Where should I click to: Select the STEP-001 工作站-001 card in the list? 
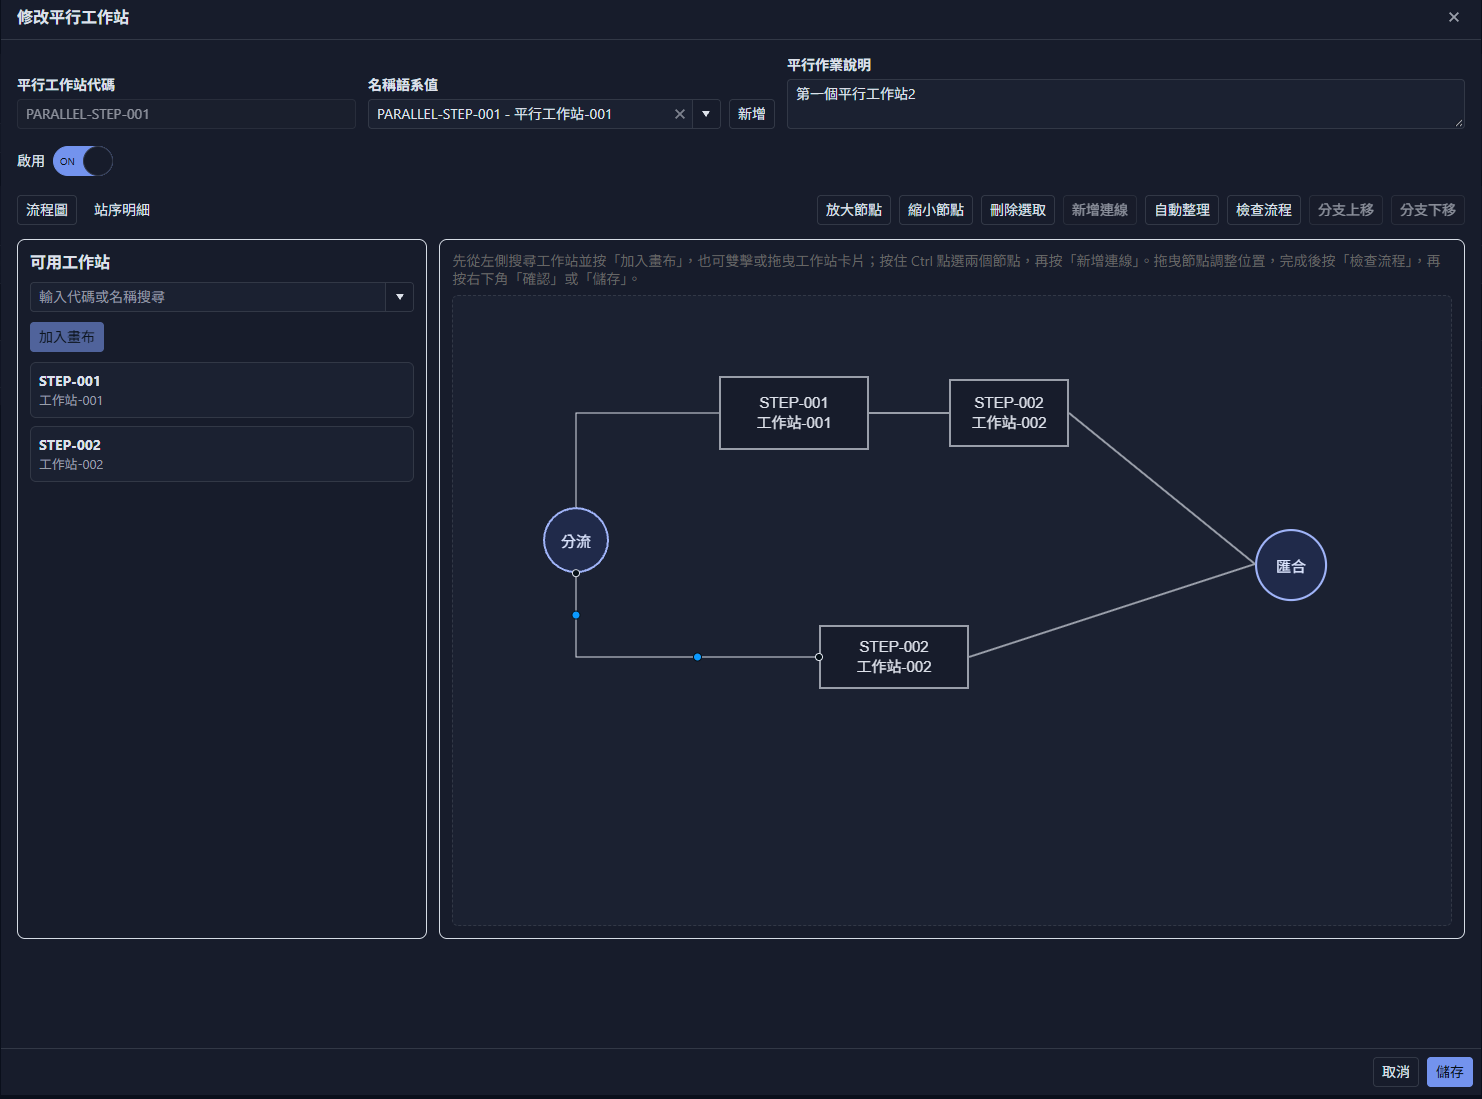[222, 390]
